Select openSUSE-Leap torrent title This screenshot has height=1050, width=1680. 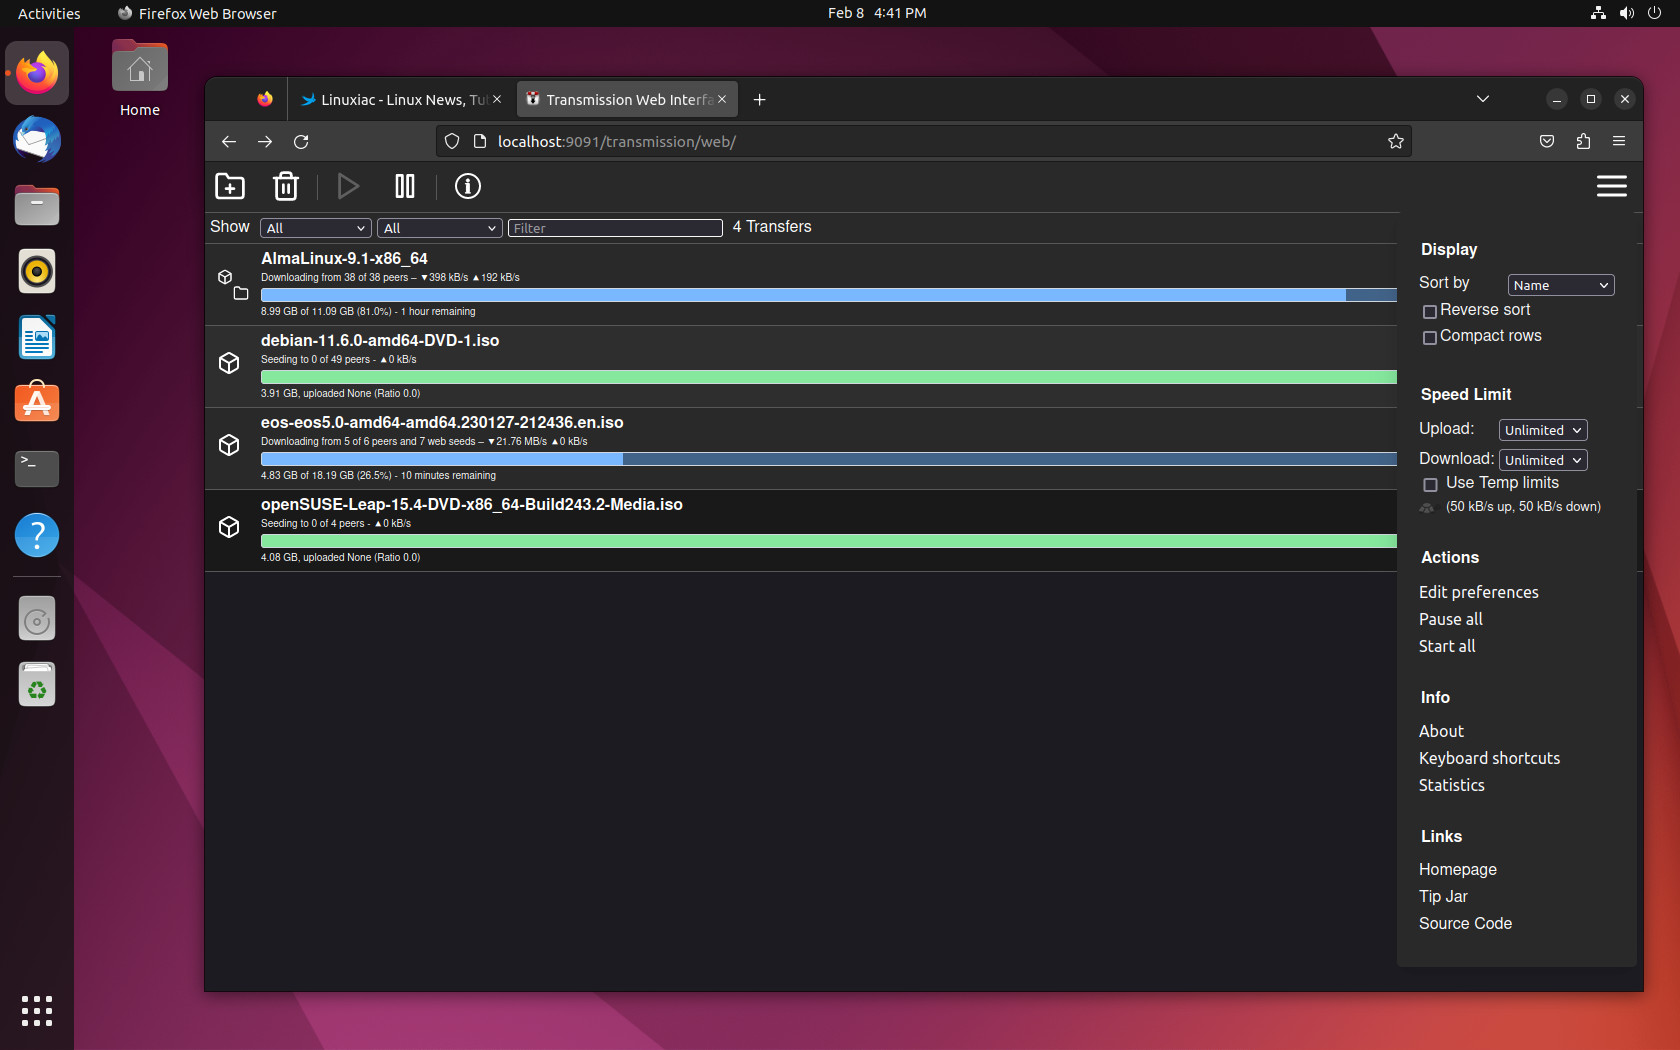pyautogui.click(x=471, y=504)
